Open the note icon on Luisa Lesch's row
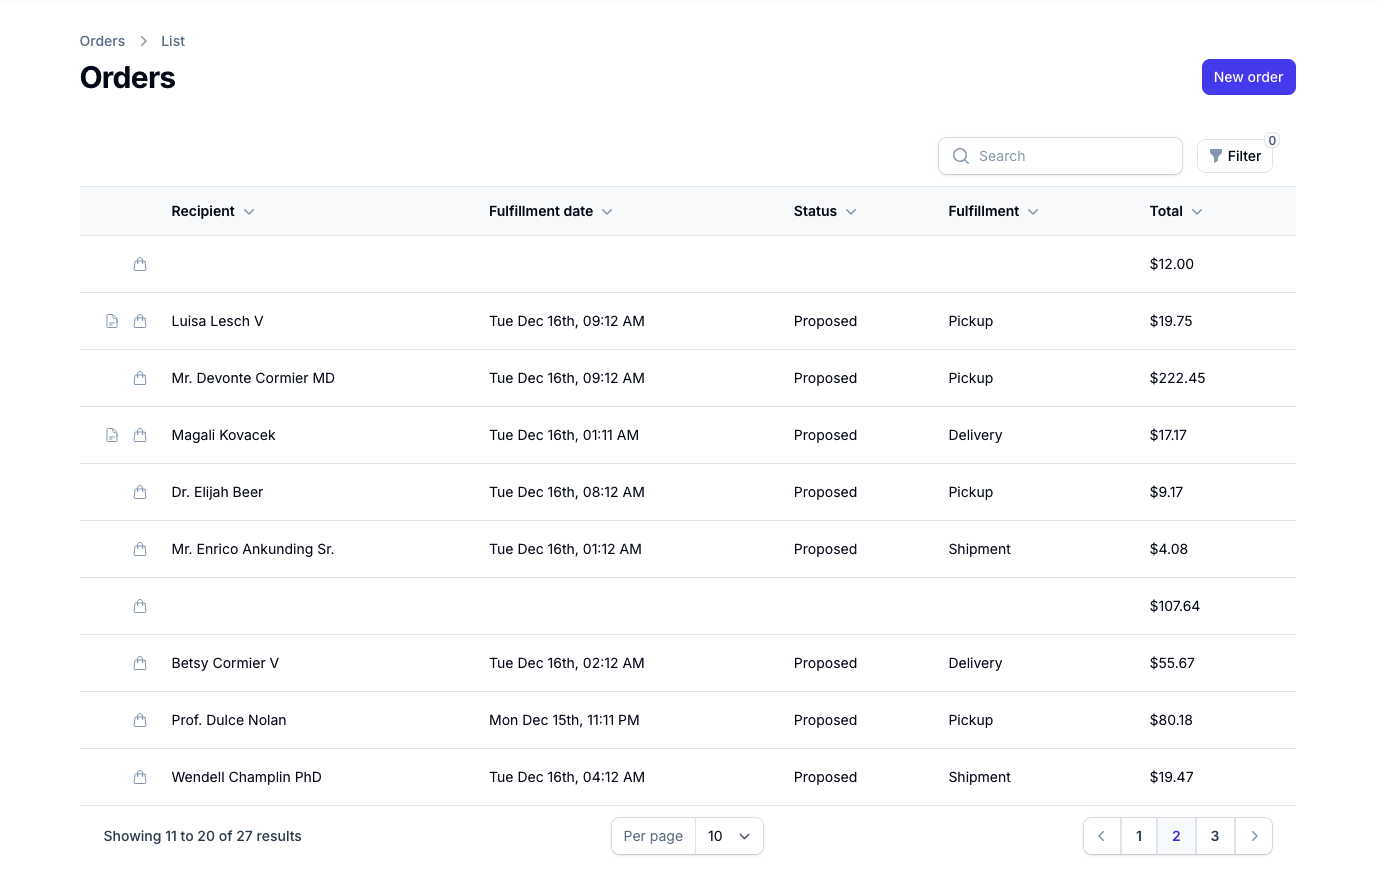Viewport: 1386px width, 893px height. tap(111, 321)
